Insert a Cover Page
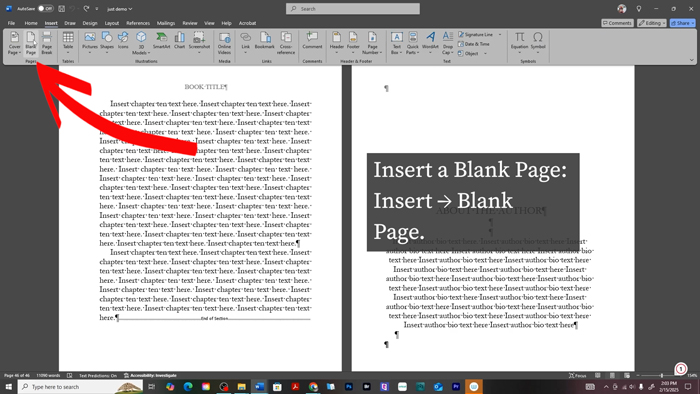This screenshot has height=394, width=700. click(15, 43)
